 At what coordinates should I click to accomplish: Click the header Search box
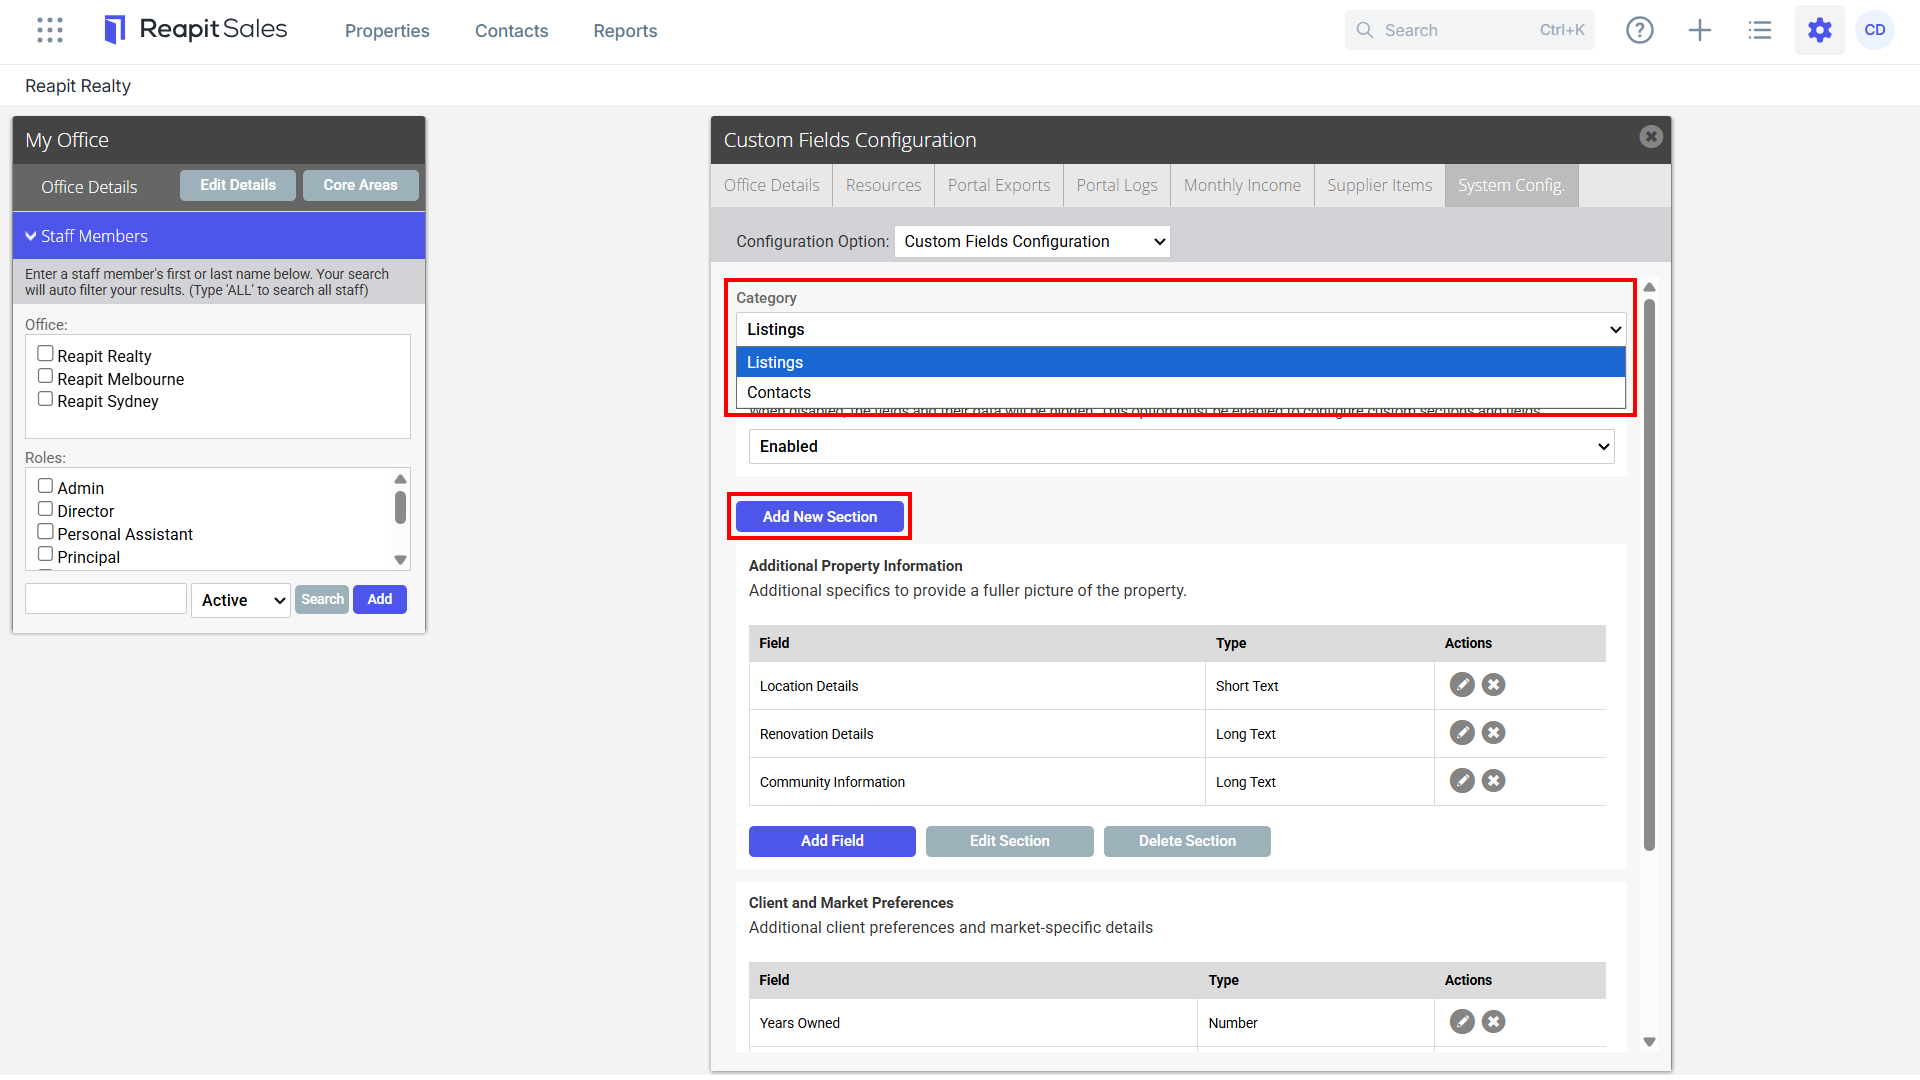[1469, 30]
